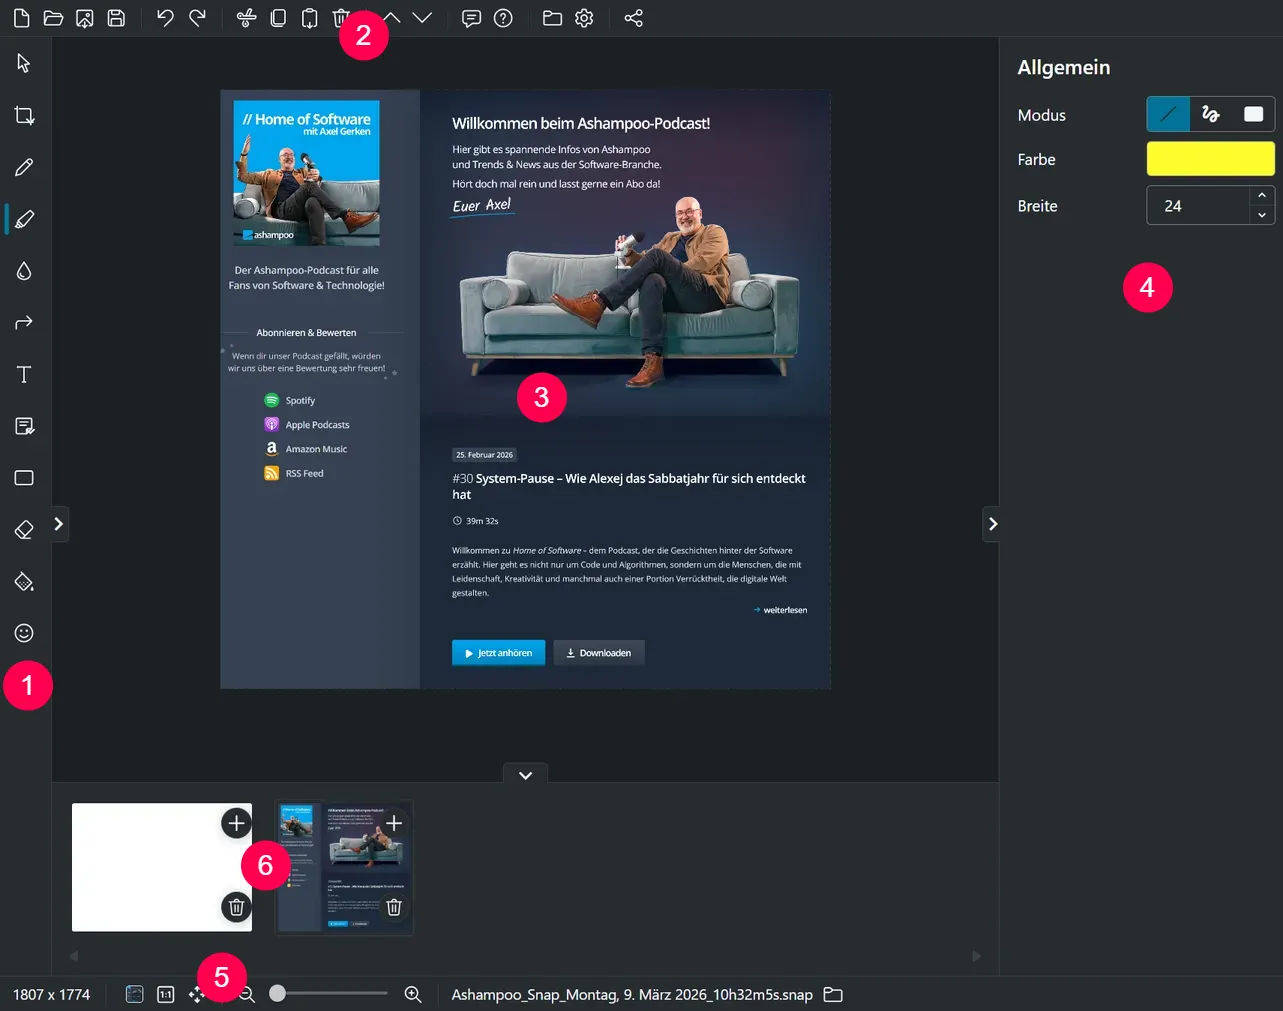Select the Rectangle shape tool
This screenshot has height=1011, width=1283.
coord(24,478)
